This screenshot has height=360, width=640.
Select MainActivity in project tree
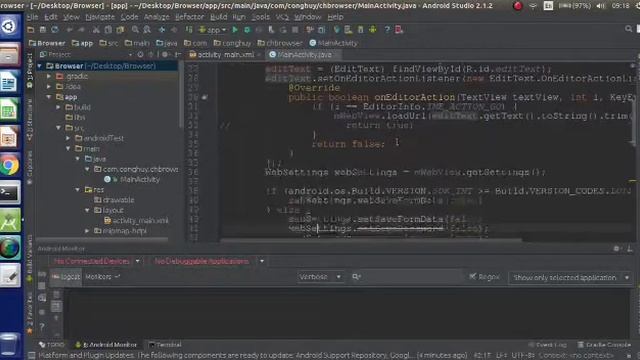click(140, 180)
